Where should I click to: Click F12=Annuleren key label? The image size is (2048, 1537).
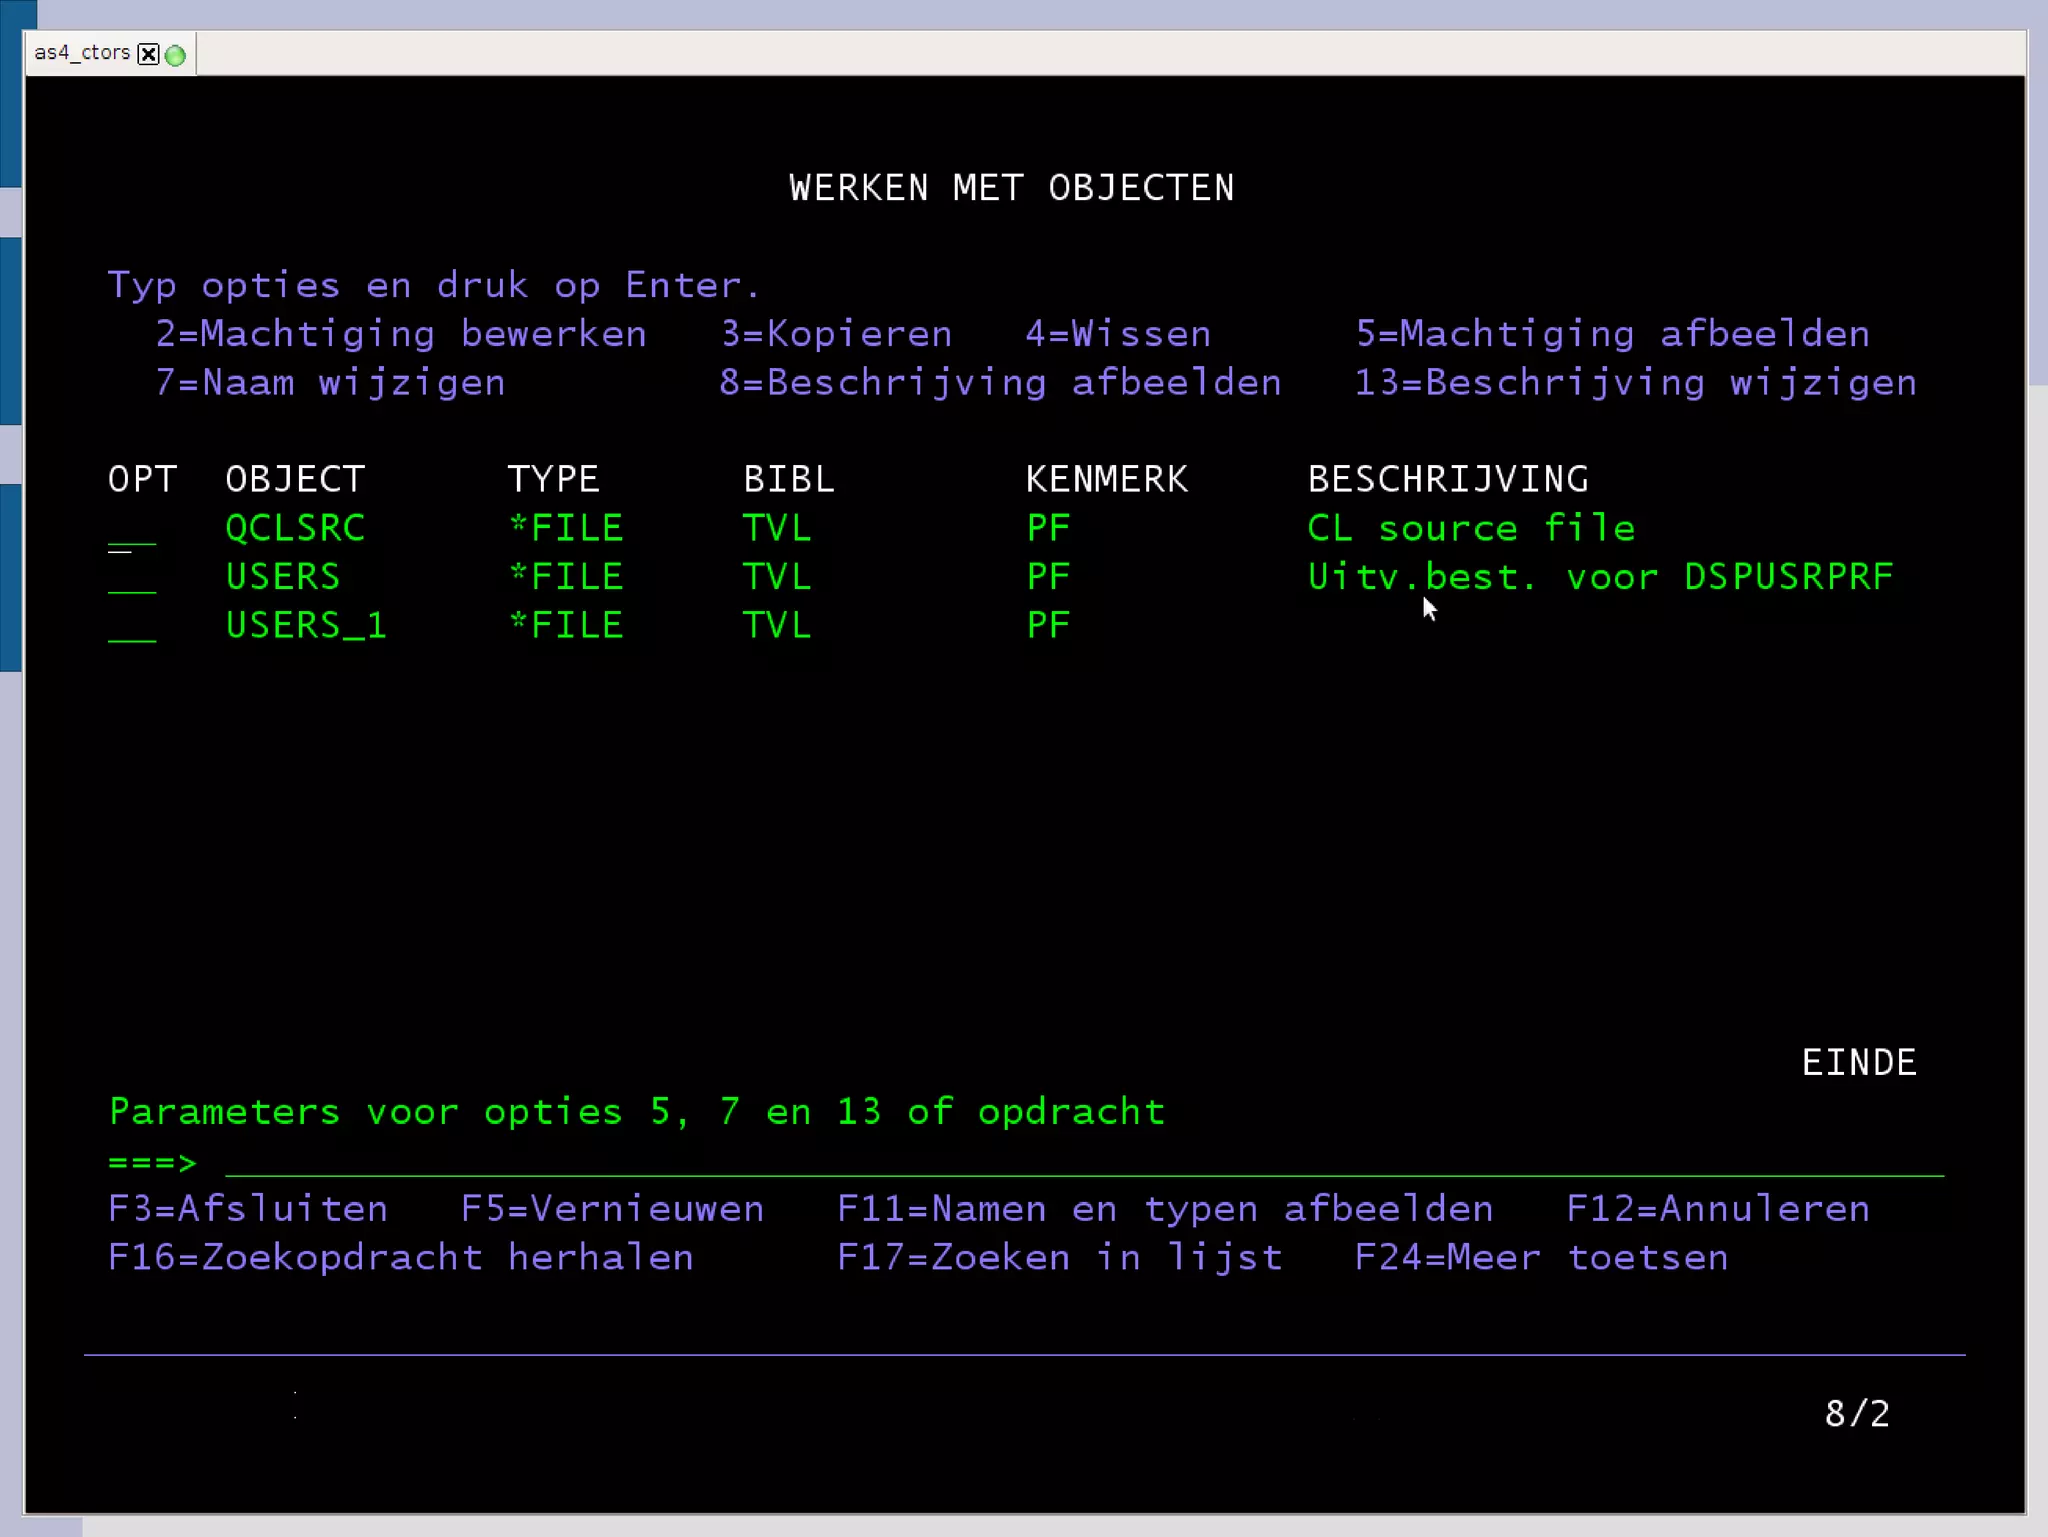click(1717, 1209)
